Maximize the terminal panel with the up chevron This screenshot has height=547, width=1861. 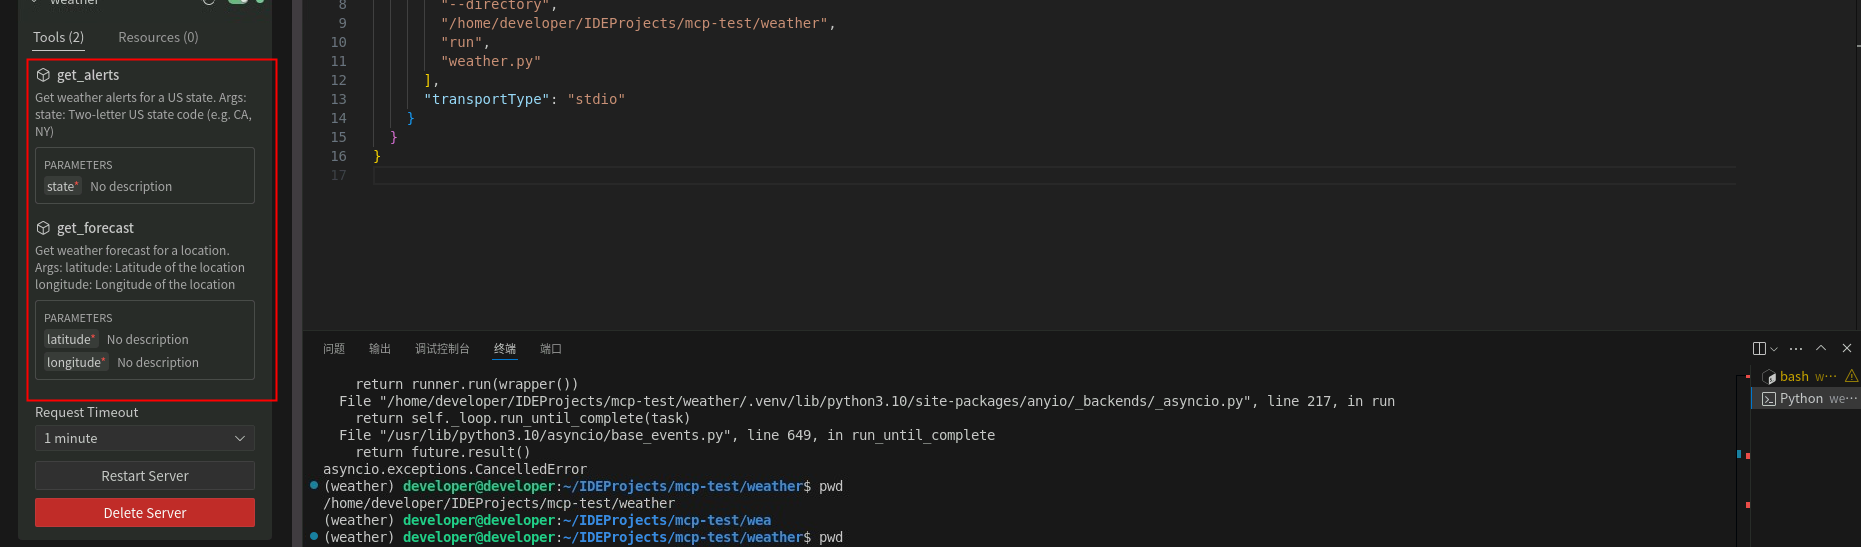click(1821, 348)
